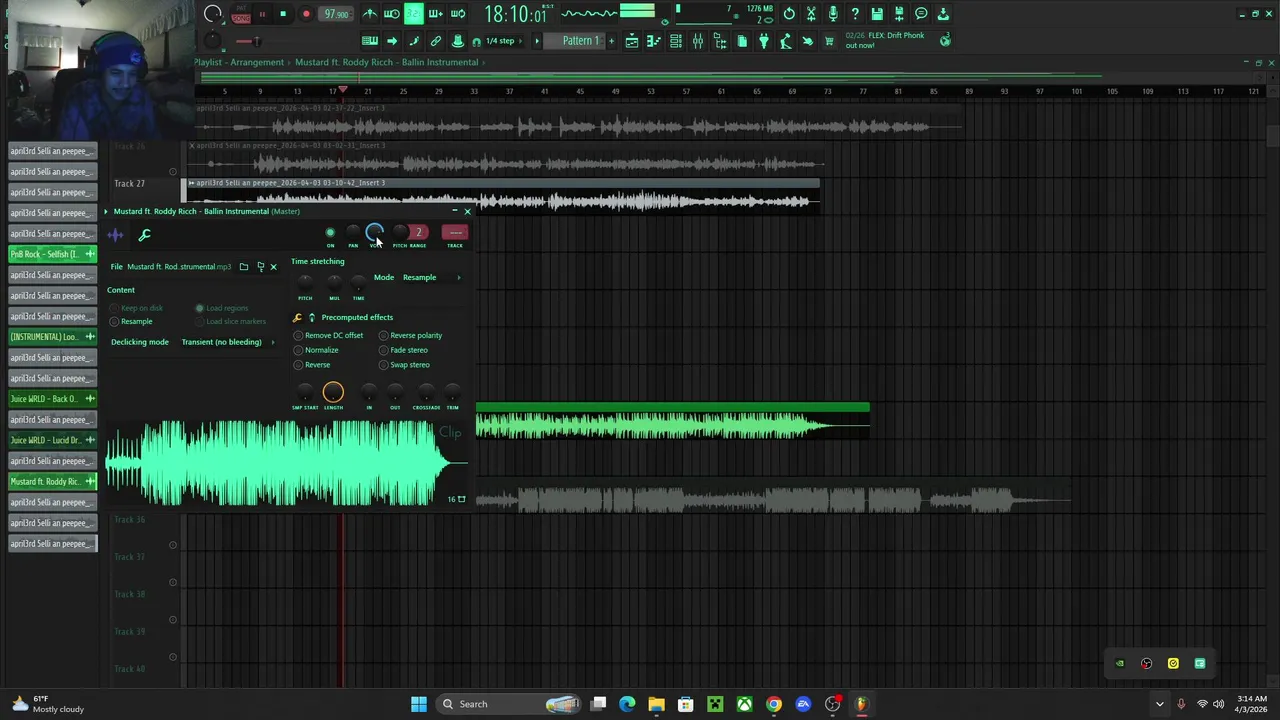Enable the Resample content option
1280x720 pixels.
coord(132,322)
